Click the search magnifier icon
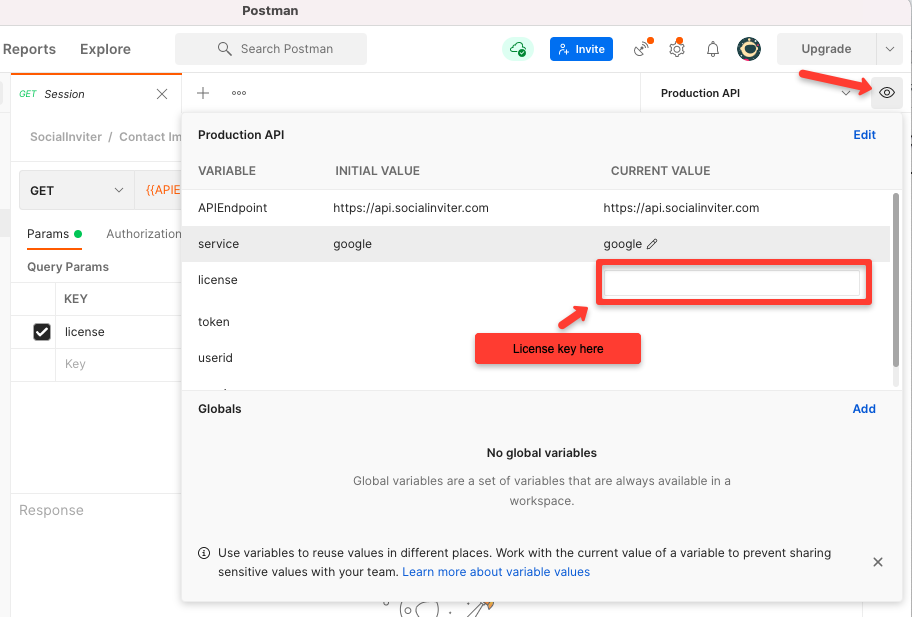The width and height of the screenshot is (912, 617). (x=225, y=49)
